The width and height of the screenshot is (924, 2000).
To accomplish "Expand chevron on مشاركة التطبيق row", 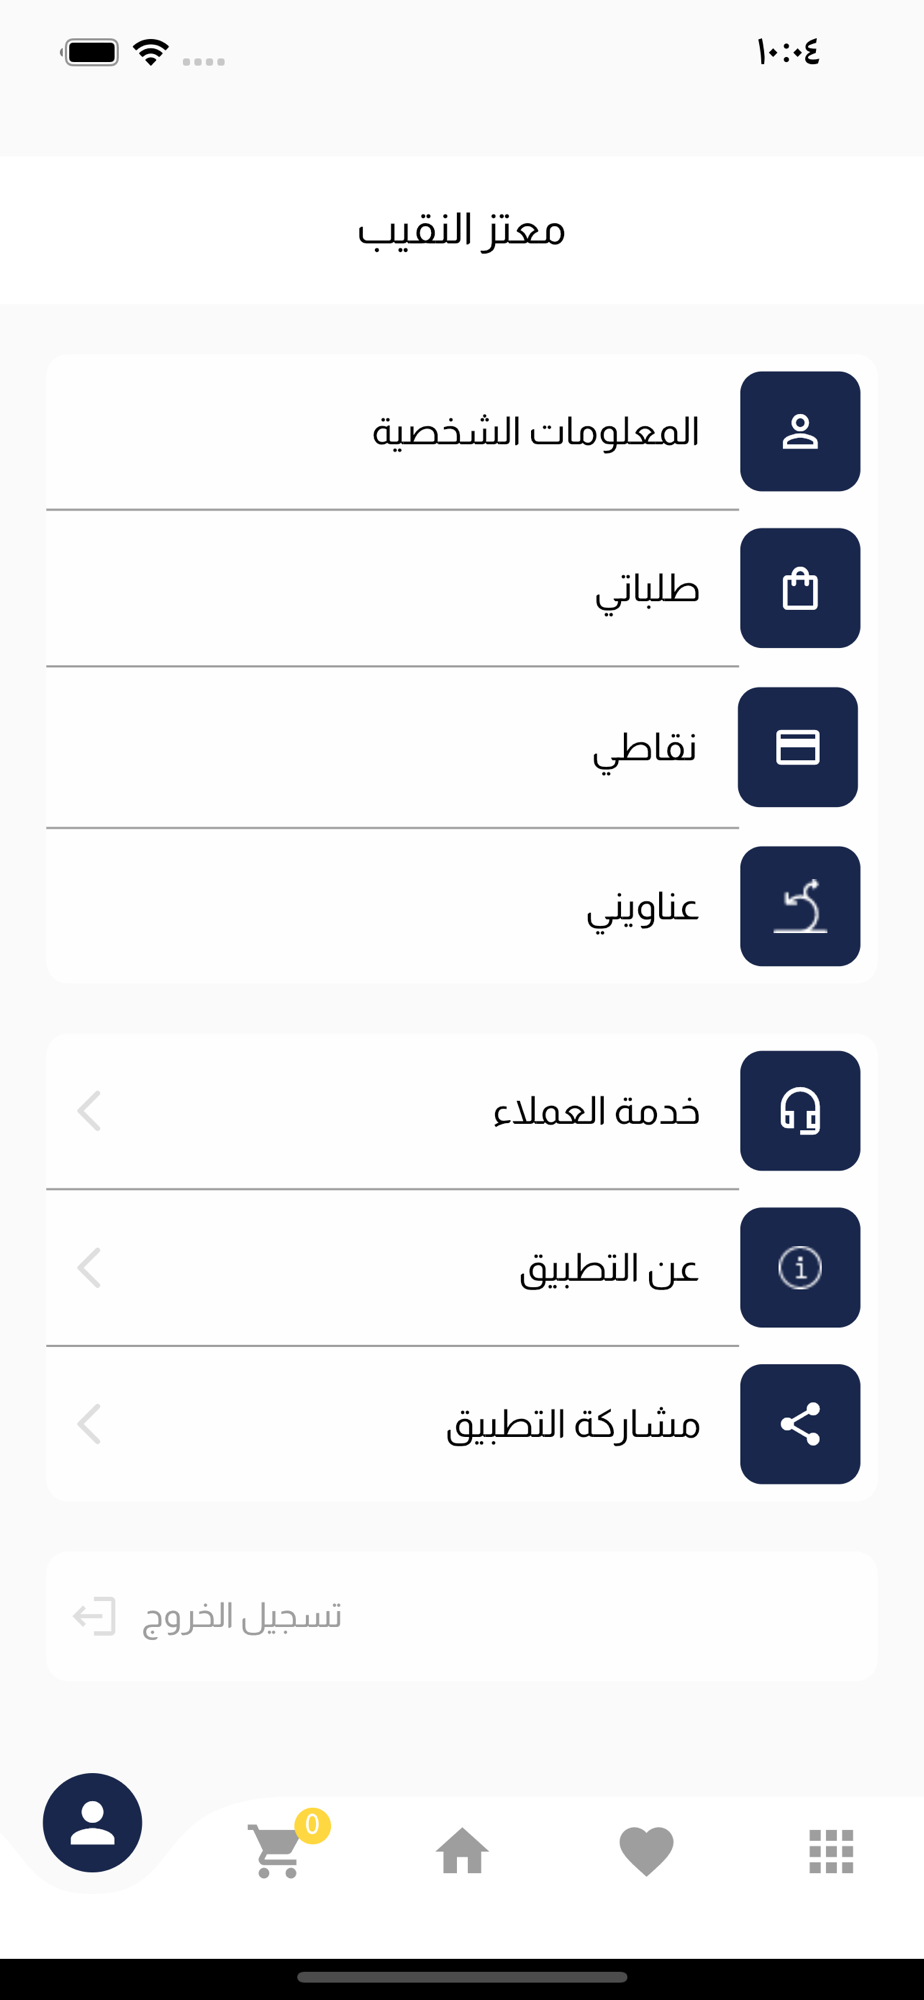I will click(89, 1424).
